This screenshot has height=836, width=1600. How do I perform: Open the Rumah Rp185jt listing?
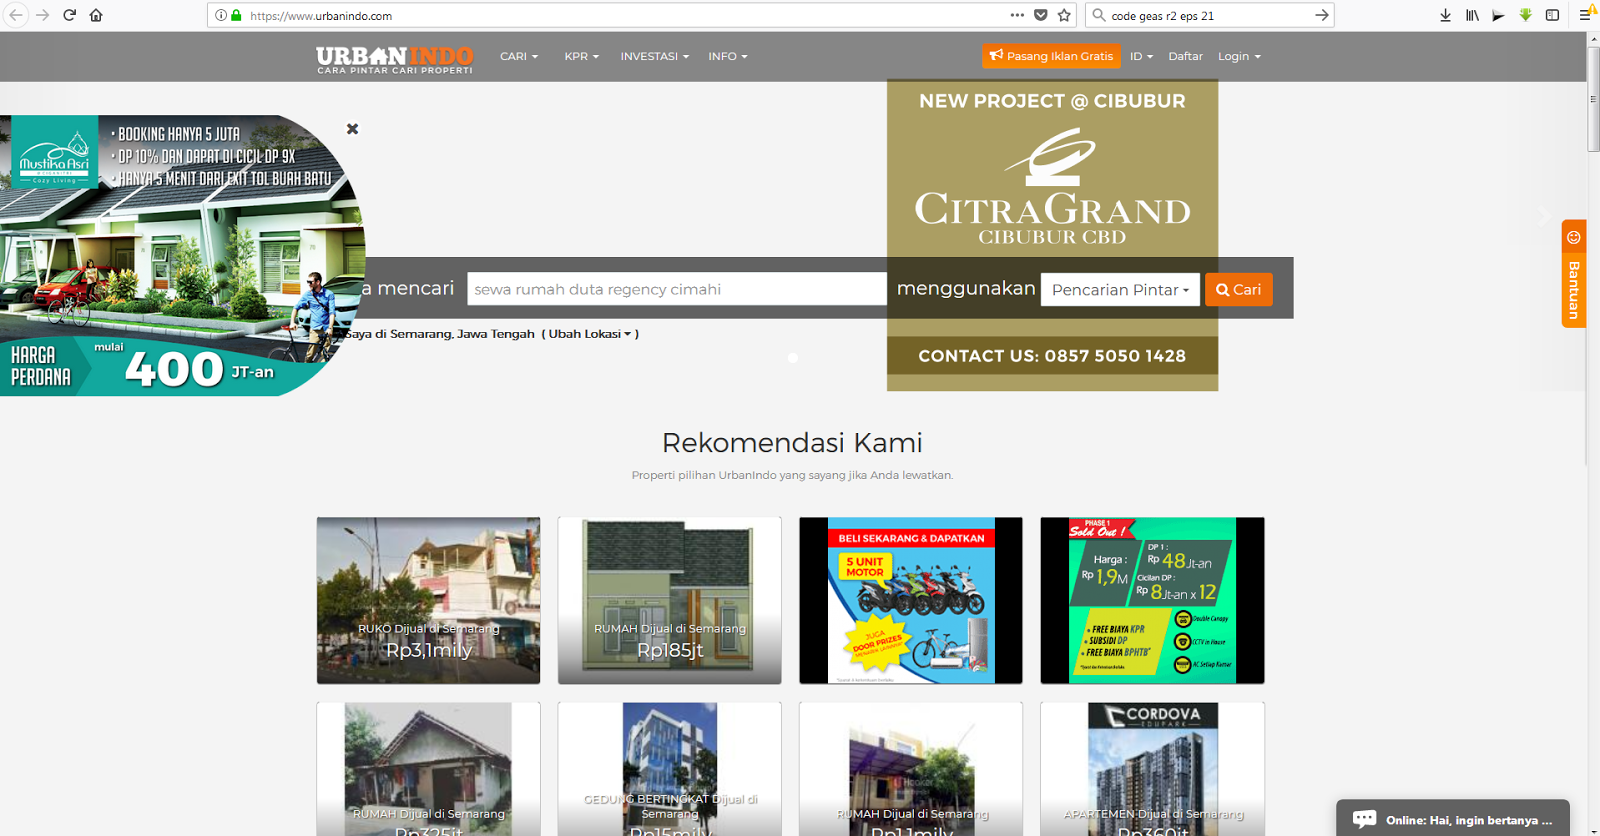click(669, 600)
